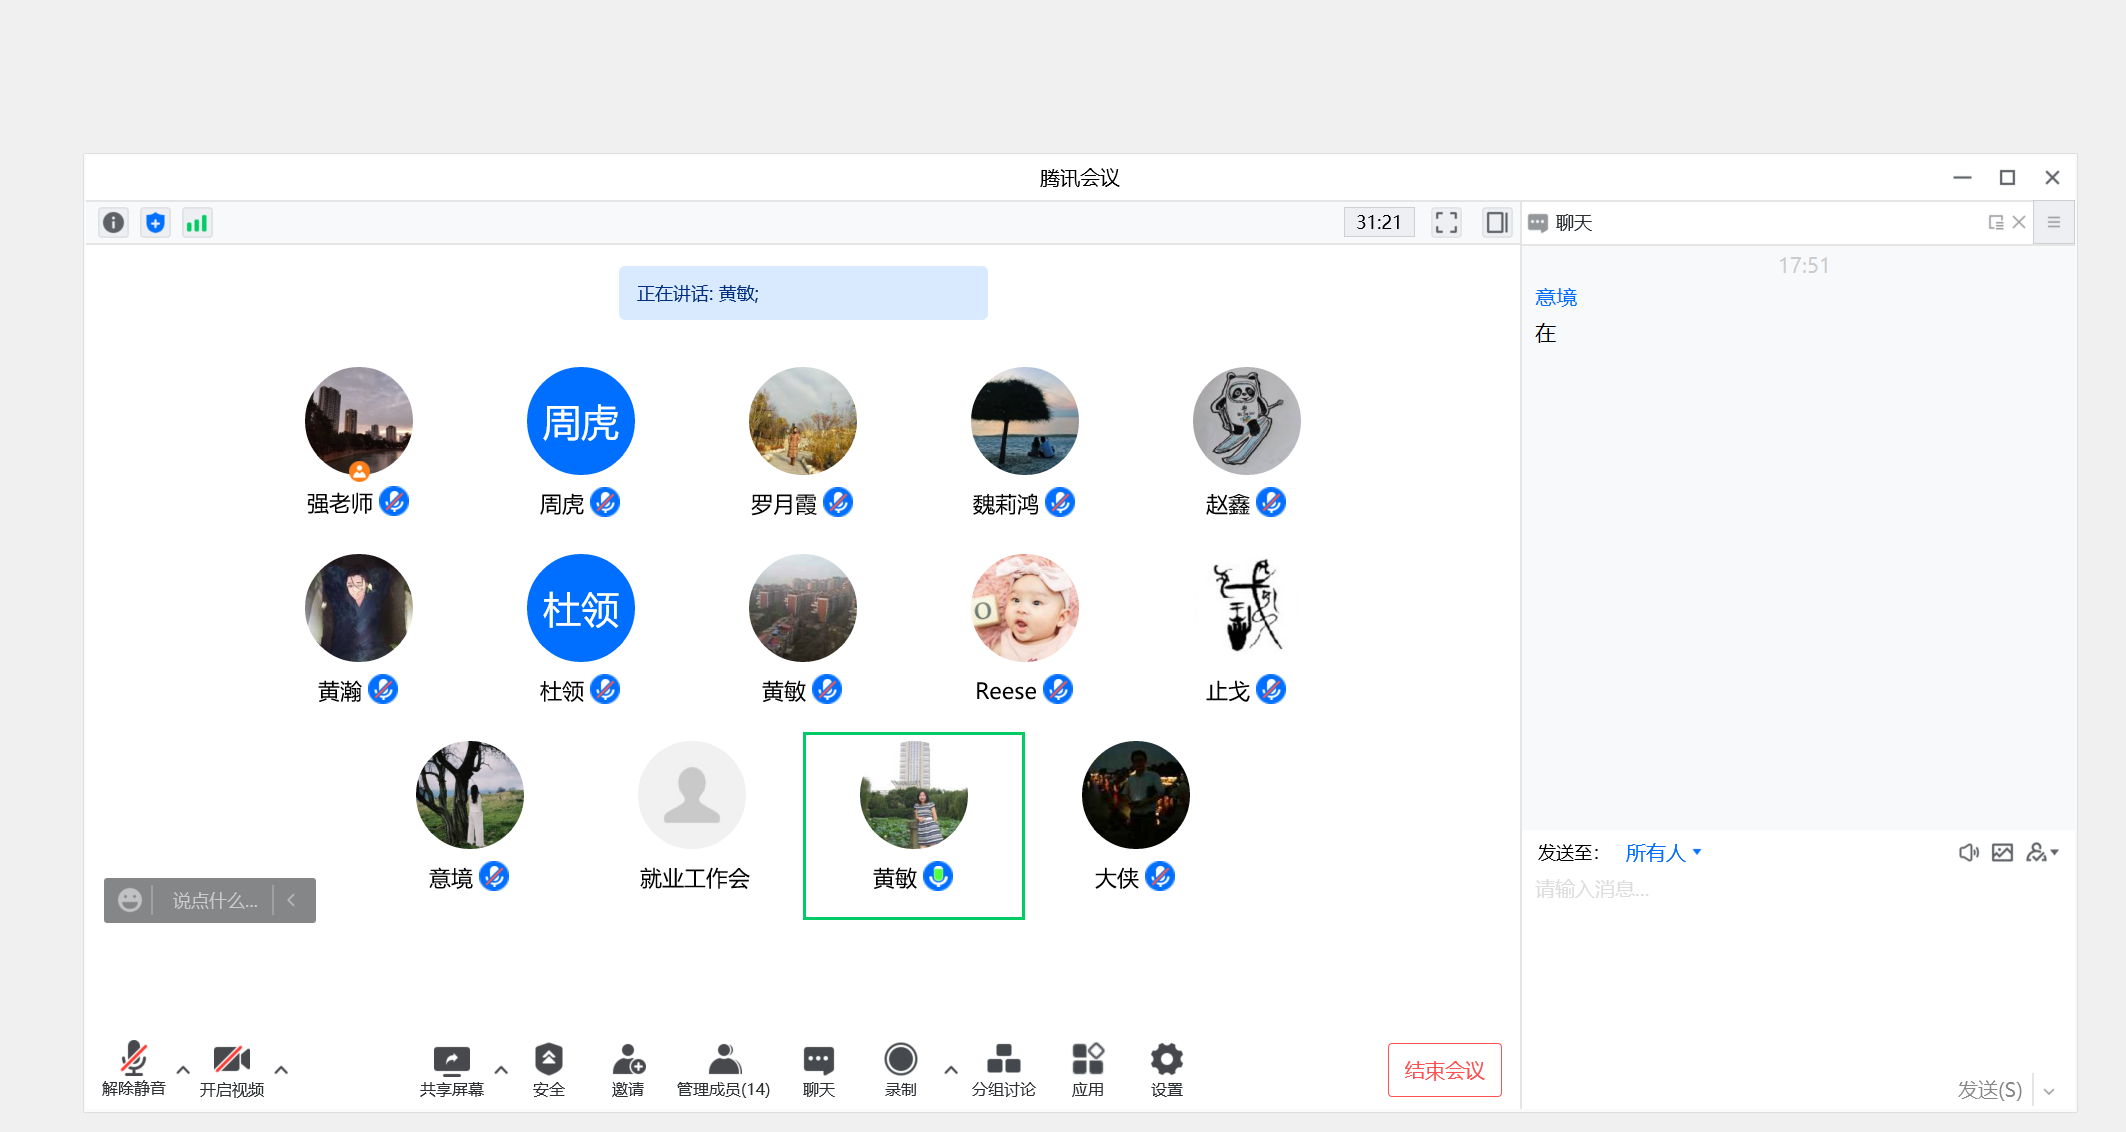Click the network signal bars icon
Image resolution: width=2126 pixels, height=1132 pixels.
[x=197, y=223]
